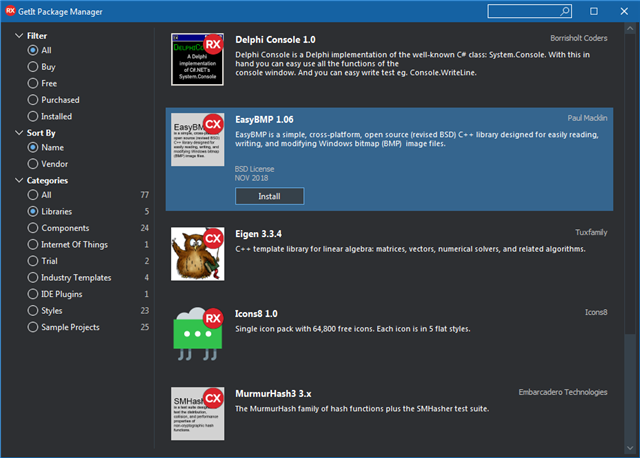Image resolution: width=640 pixels, height=458 pixels.
Task: Collapse the Filter section
Action: (19, 36)
